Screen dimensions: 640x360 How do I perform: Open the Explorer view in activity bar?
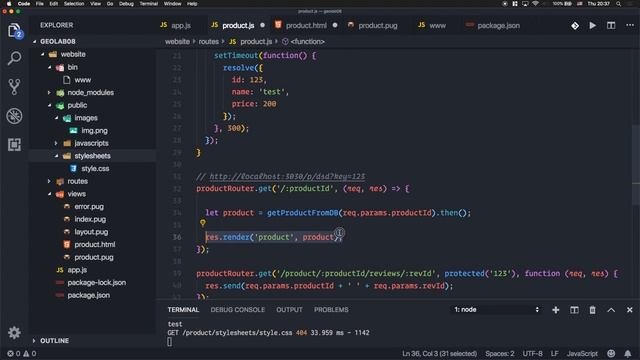pos(15,31)
